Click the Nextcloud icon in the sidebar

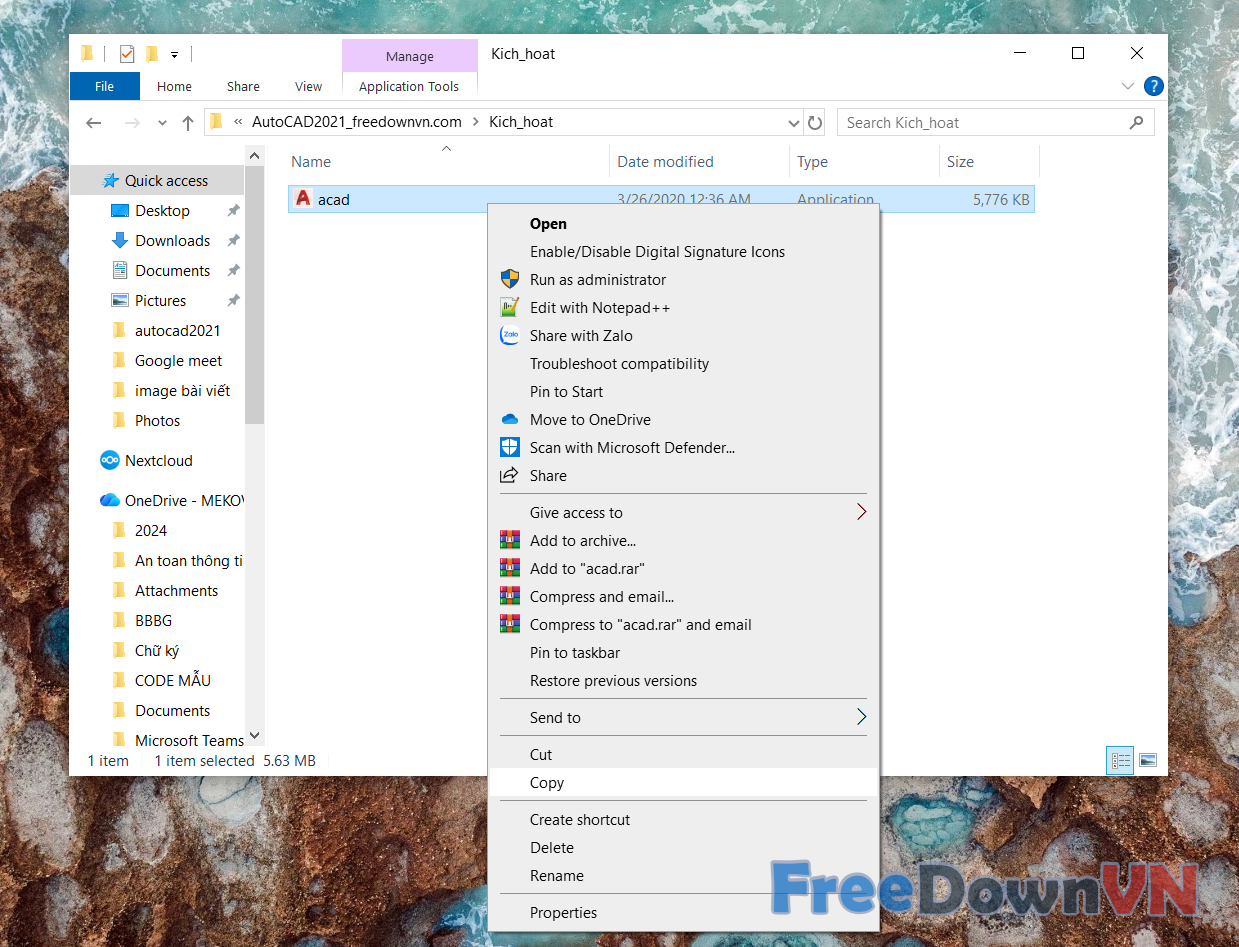110,461
